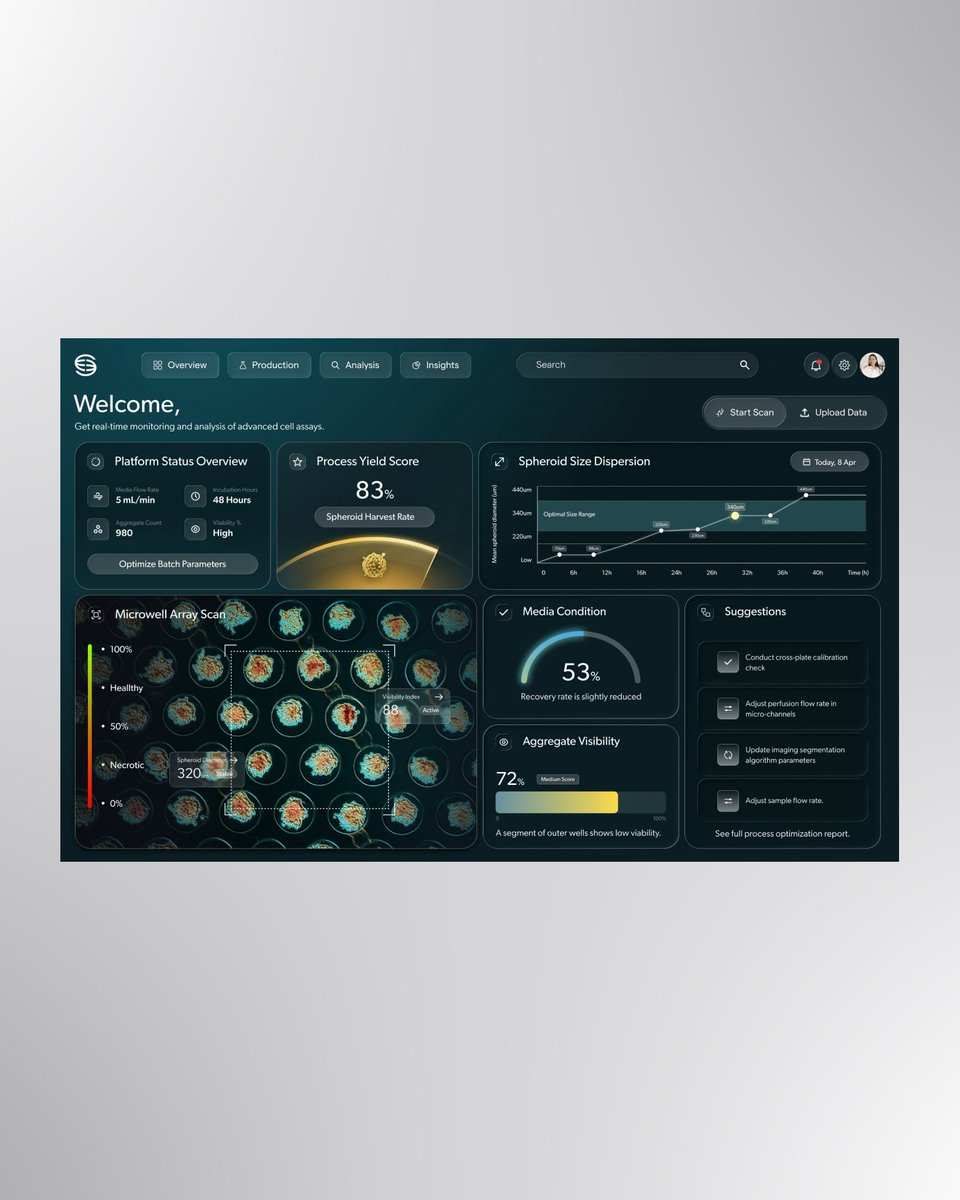Open settings via gear icon
This screenshot has height=1200, width=960.
tap(844, 365)
